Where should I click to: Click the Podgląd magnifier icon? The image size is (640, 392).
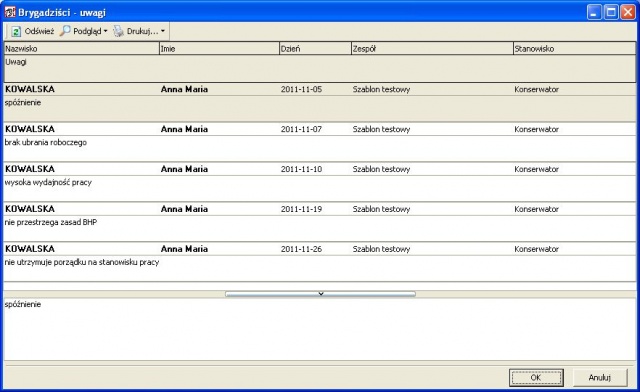tap(65, 31)
